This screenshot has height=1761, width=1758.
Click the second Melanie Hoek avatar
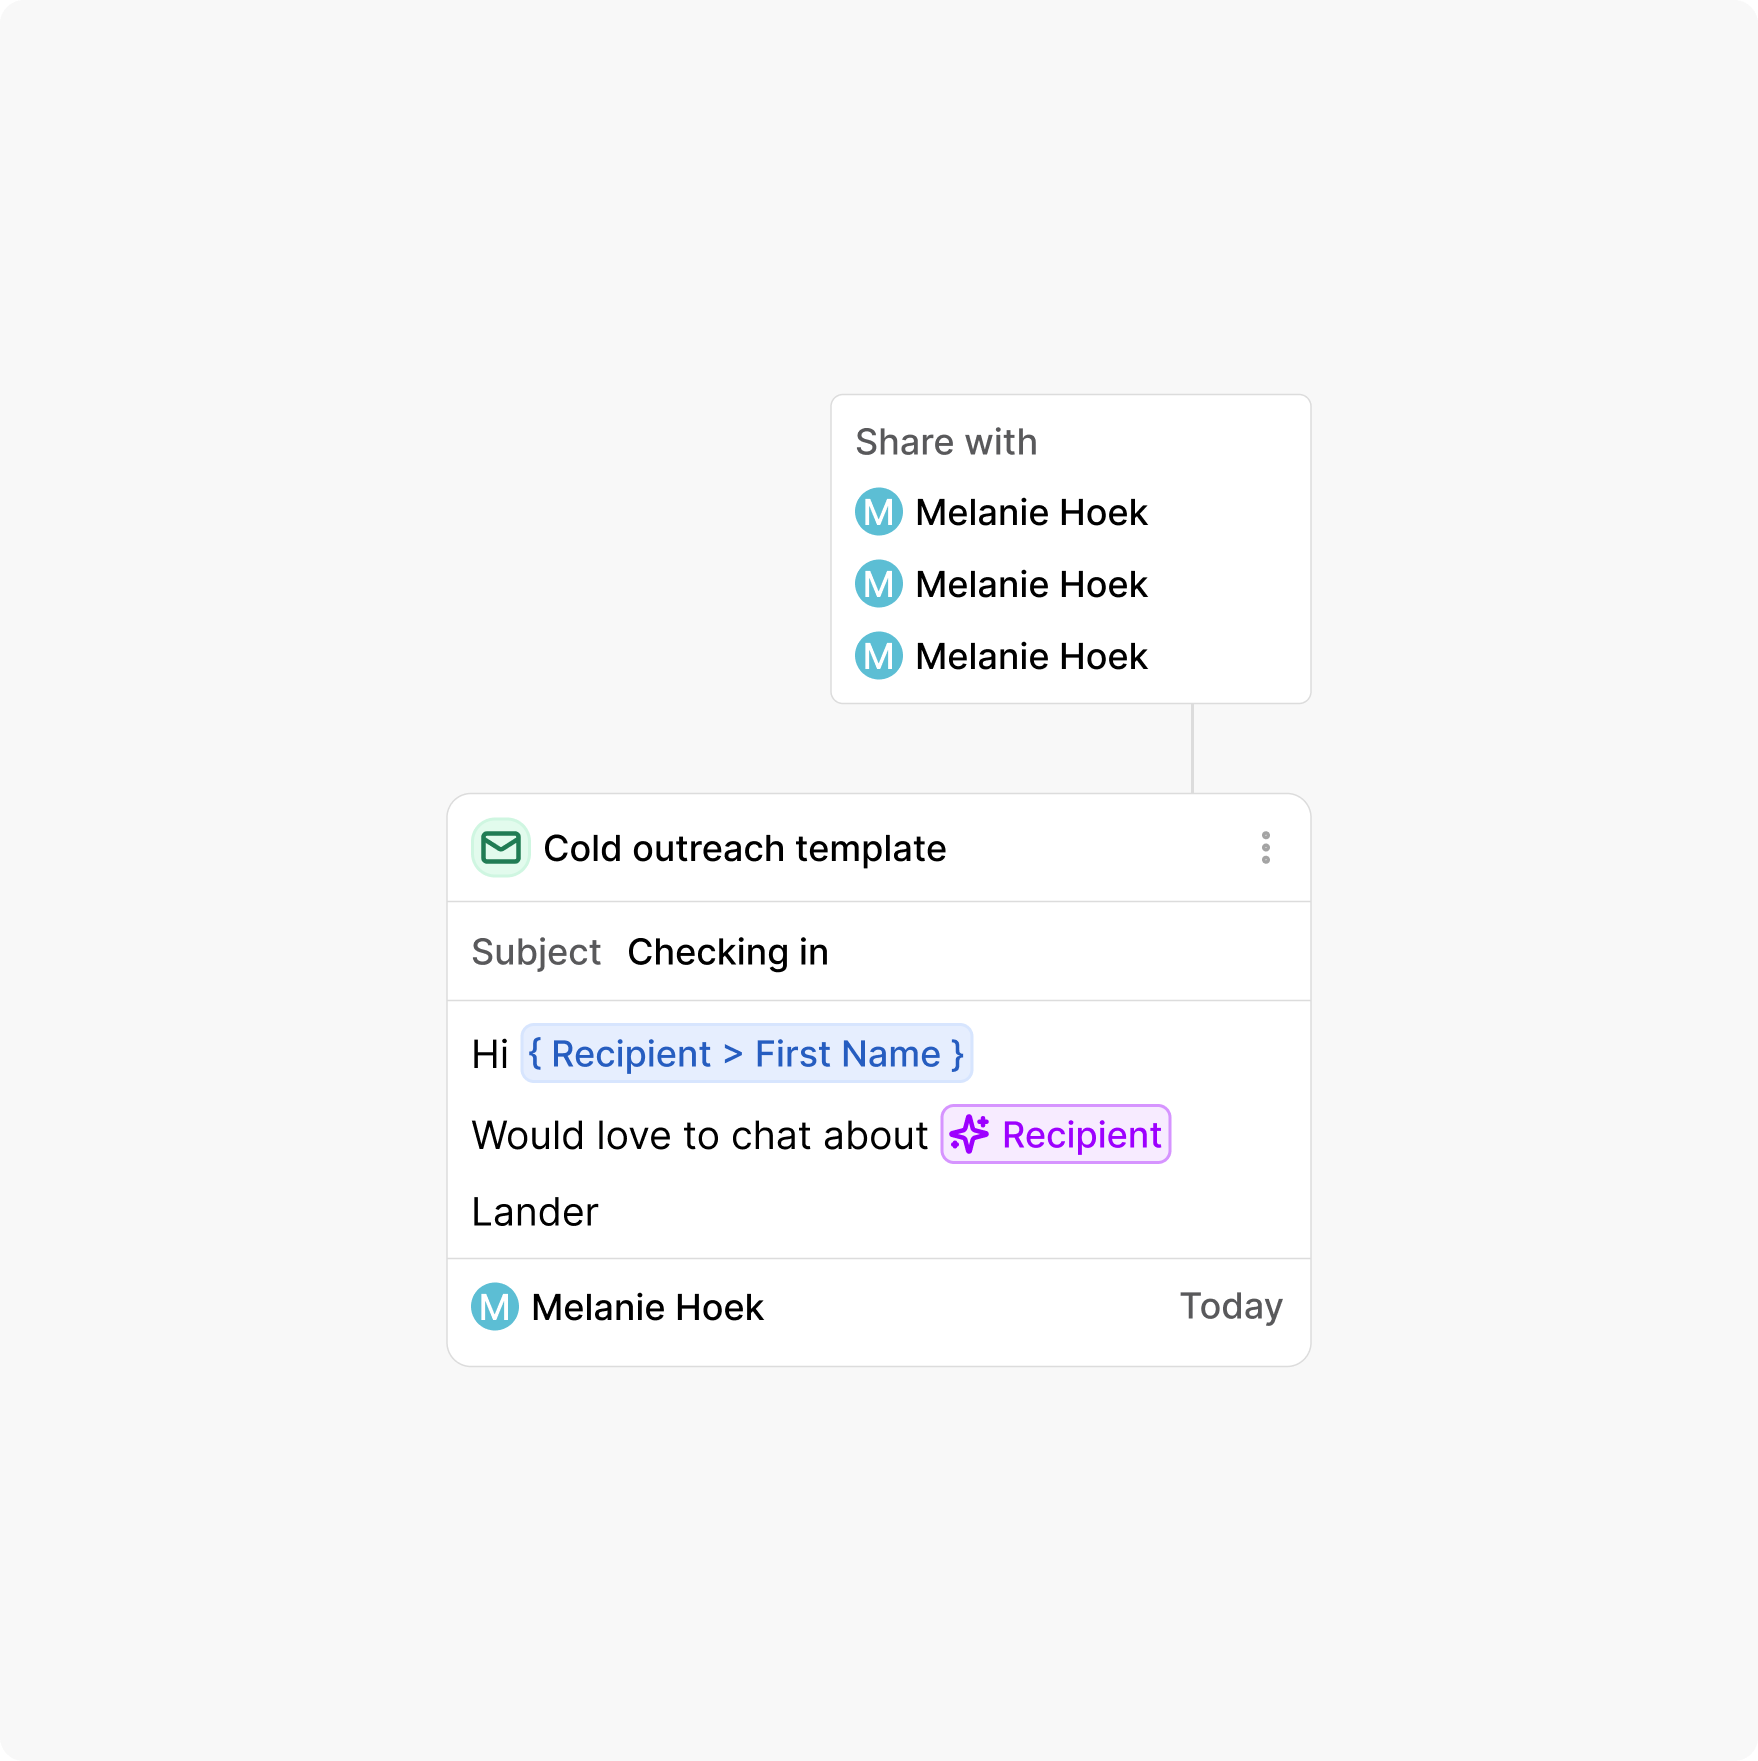click(878, 584)
